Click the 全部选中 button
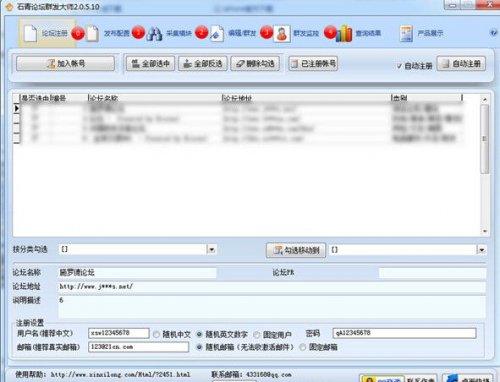The width and height of the screenshot is (500, 382). (x=150, y=63)
